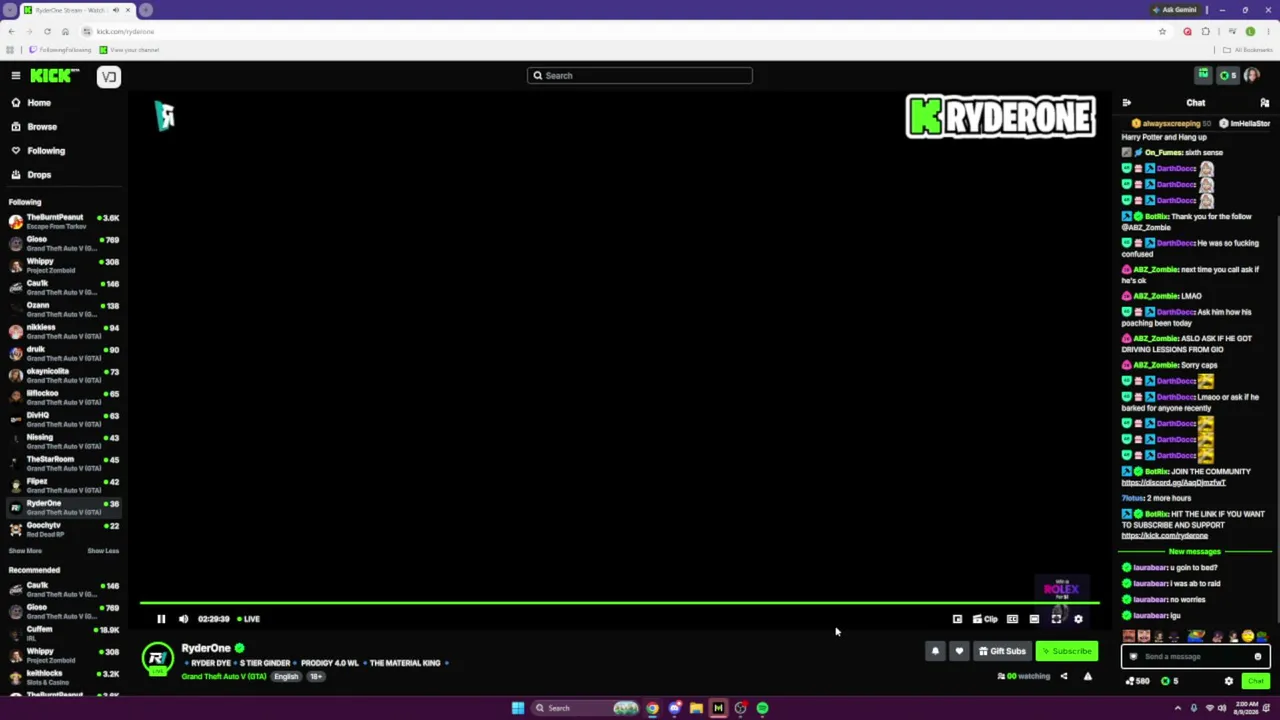The image size is (1280, 720).
Task: Report the stream with the warning icon
Action: pyautogui.click(x=1088, y=677)
